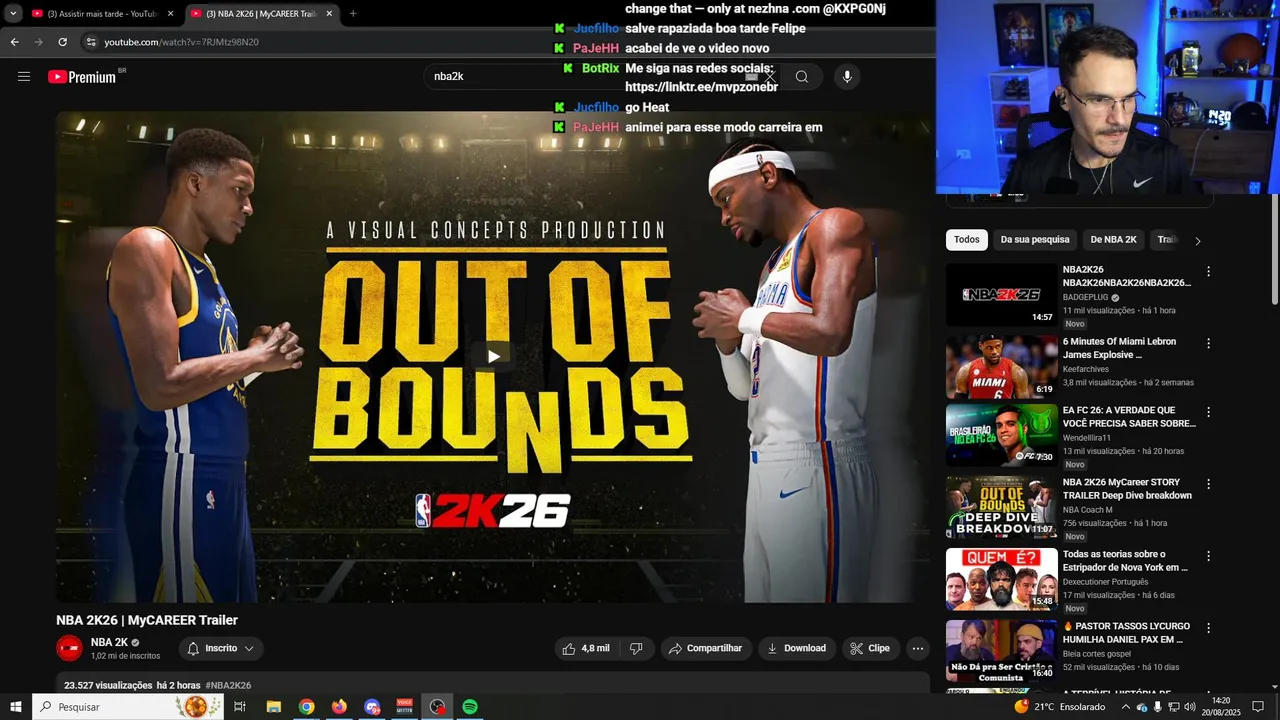Viewport: 1280px width, 720px height.
Task: Open more actions ellipsis below the video
Action: pos(918,648)
